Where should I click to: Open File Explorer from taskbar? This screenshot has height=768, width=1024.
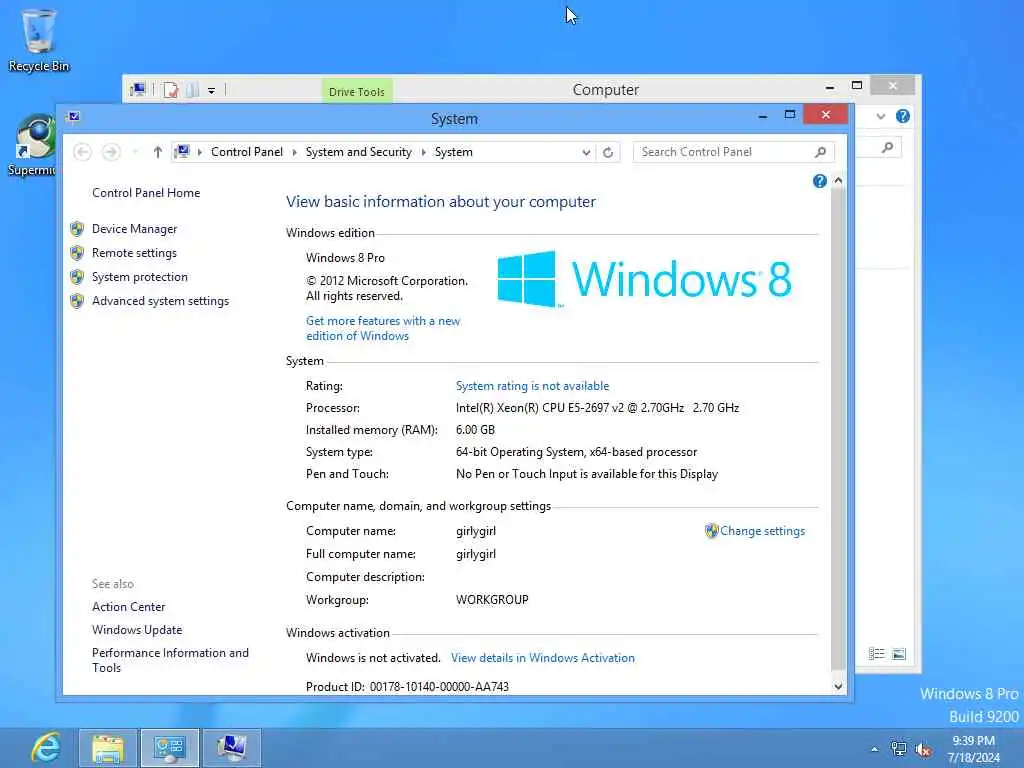108,748
